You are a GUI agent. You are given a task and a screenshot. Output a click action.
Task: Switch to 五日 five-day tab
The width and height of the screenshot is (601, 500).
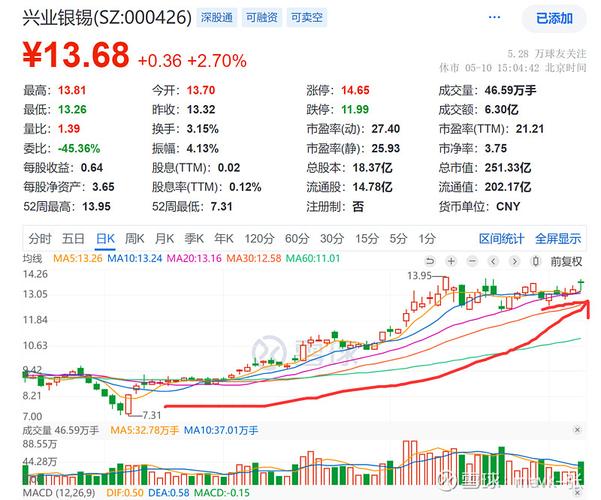[73, 239]
